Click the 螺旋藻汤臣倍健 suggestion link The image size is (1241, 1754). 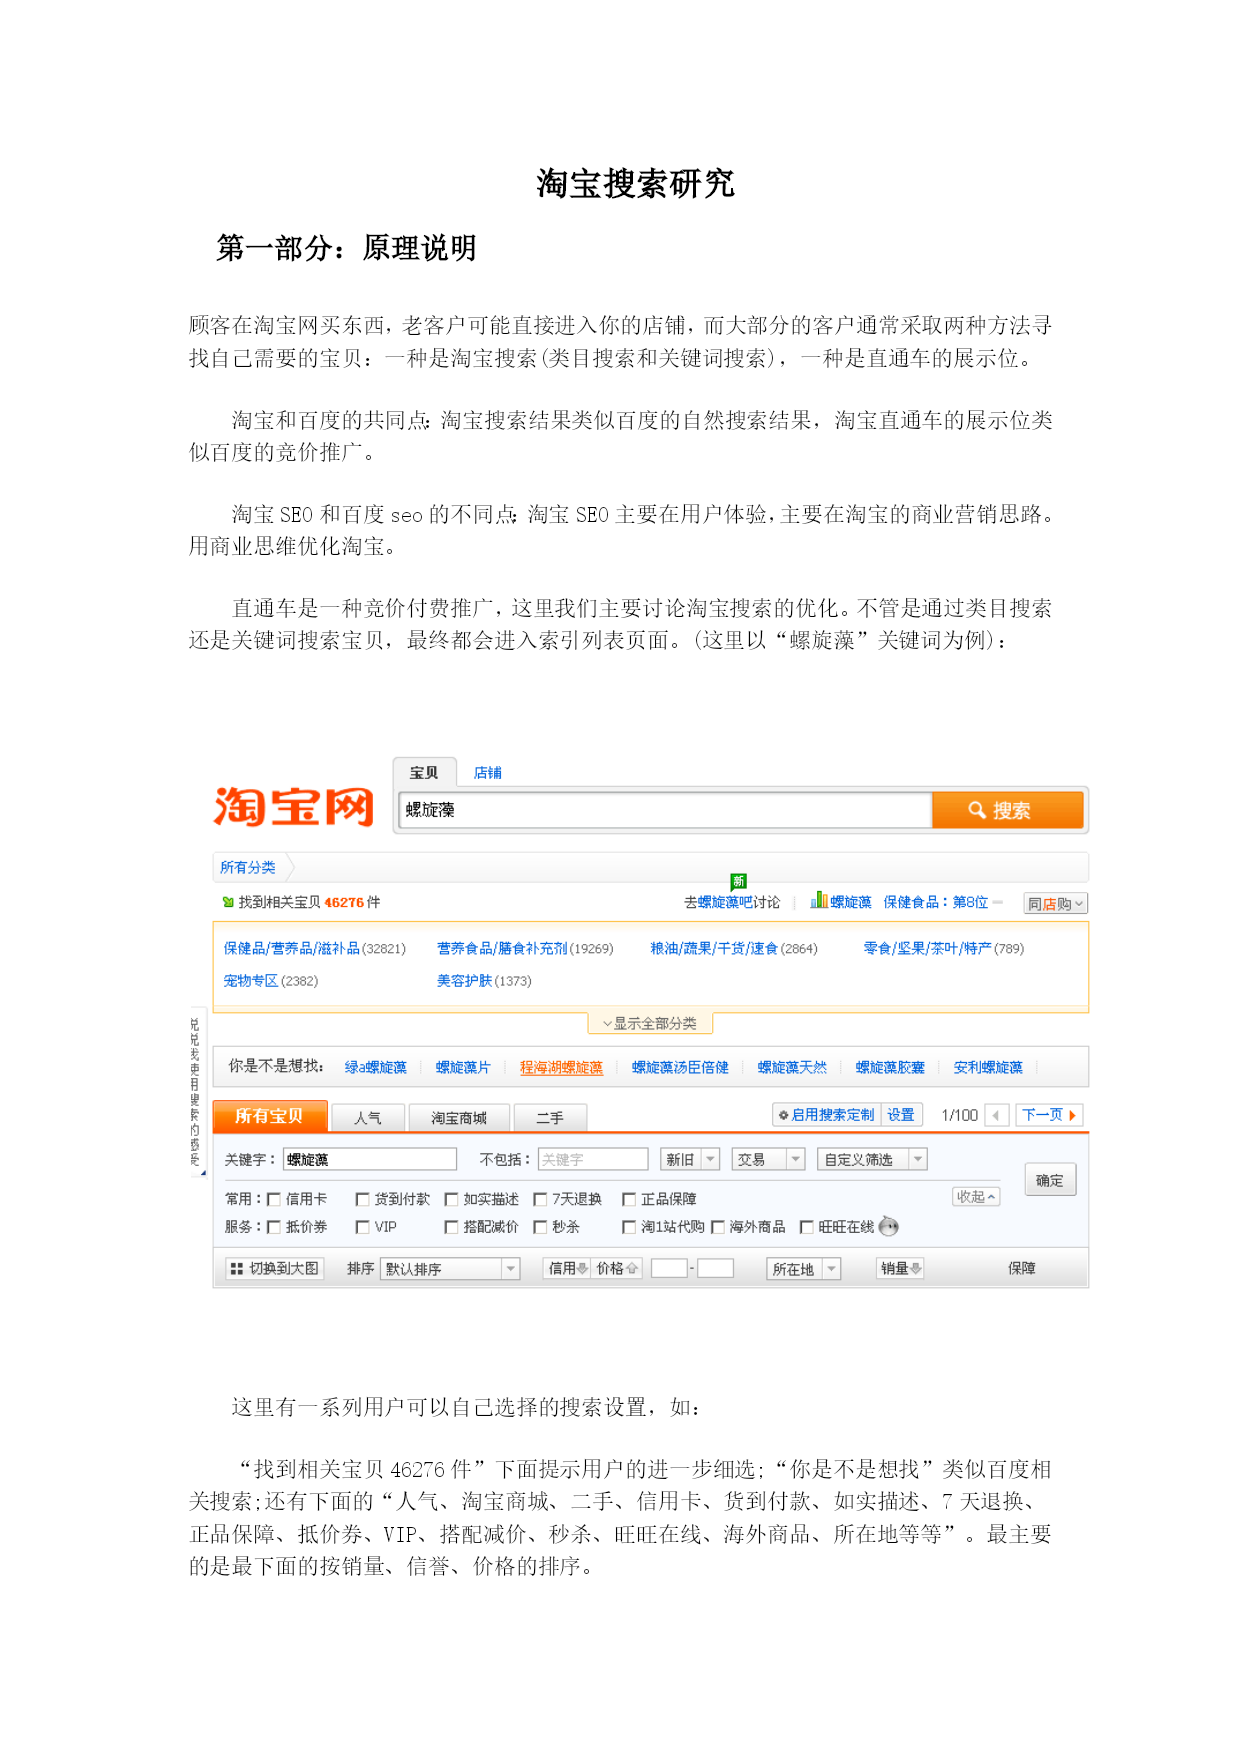click(x=680, y=1067)
